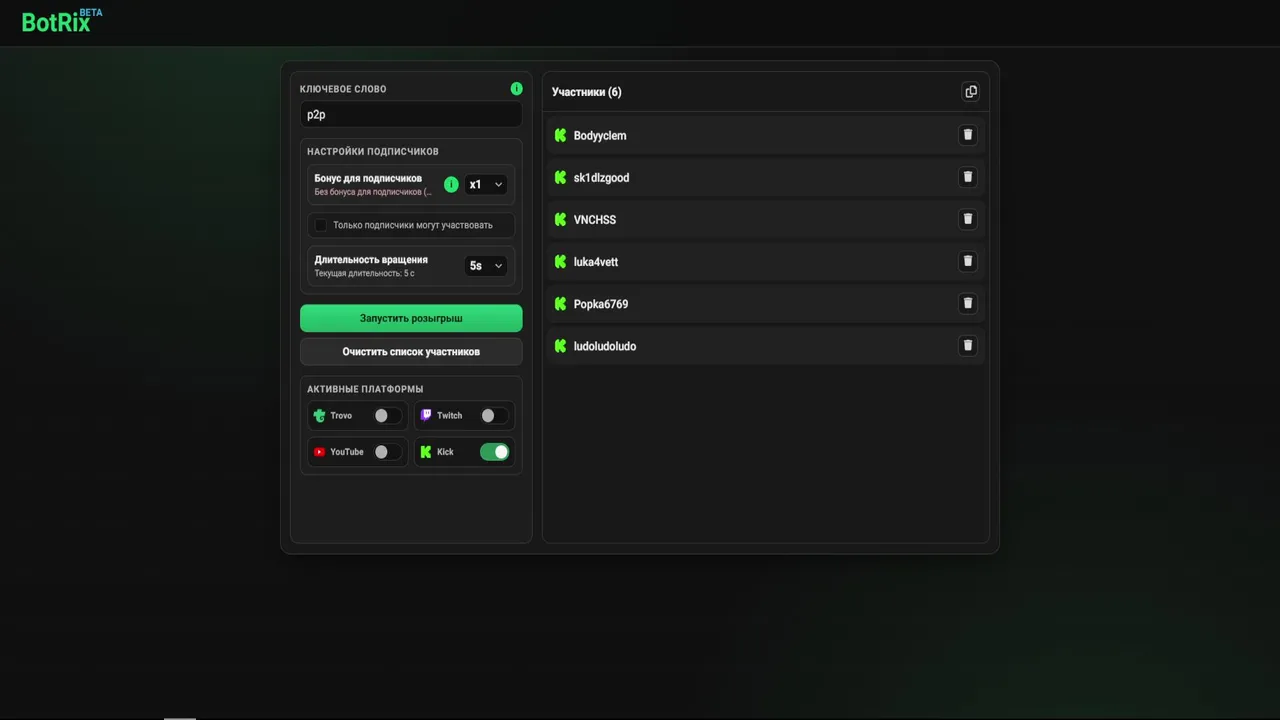Delete participant luka4vett
This screenshot has width=1280, height=720.
click(x=967, y=261)
